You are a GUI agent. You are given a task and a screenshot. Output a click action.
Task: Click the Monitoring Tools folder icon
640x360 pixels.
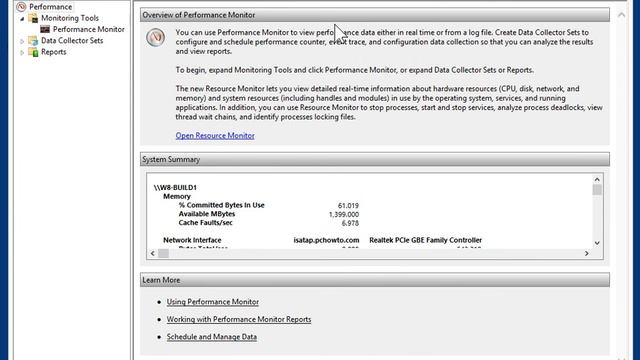pyautogui.click(x=33, y=18)
